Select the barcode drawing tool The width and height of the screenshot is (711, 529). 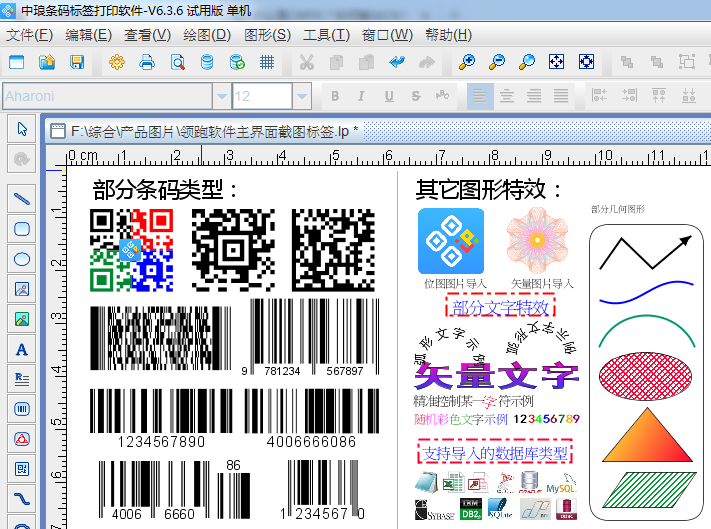click(x=22, y=409)
